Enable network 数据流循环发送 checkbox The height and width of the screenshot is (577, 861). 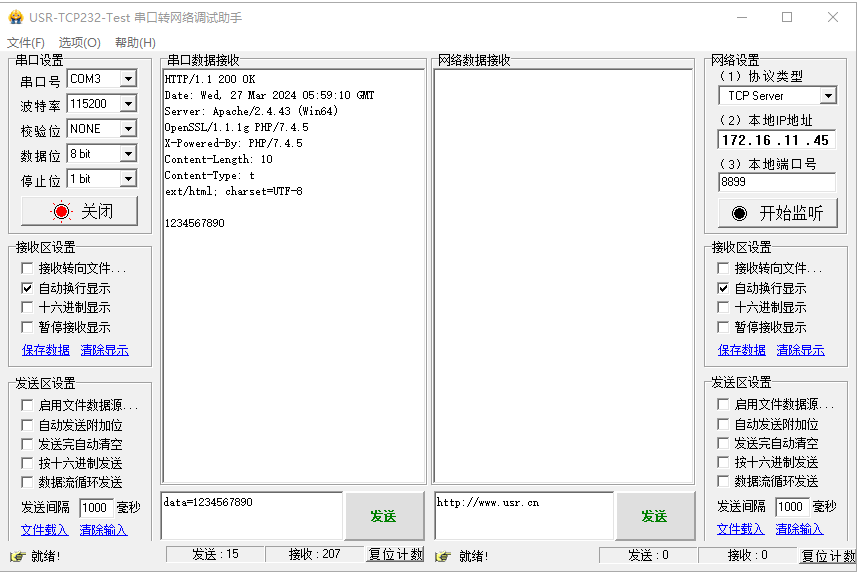(723, 481)
